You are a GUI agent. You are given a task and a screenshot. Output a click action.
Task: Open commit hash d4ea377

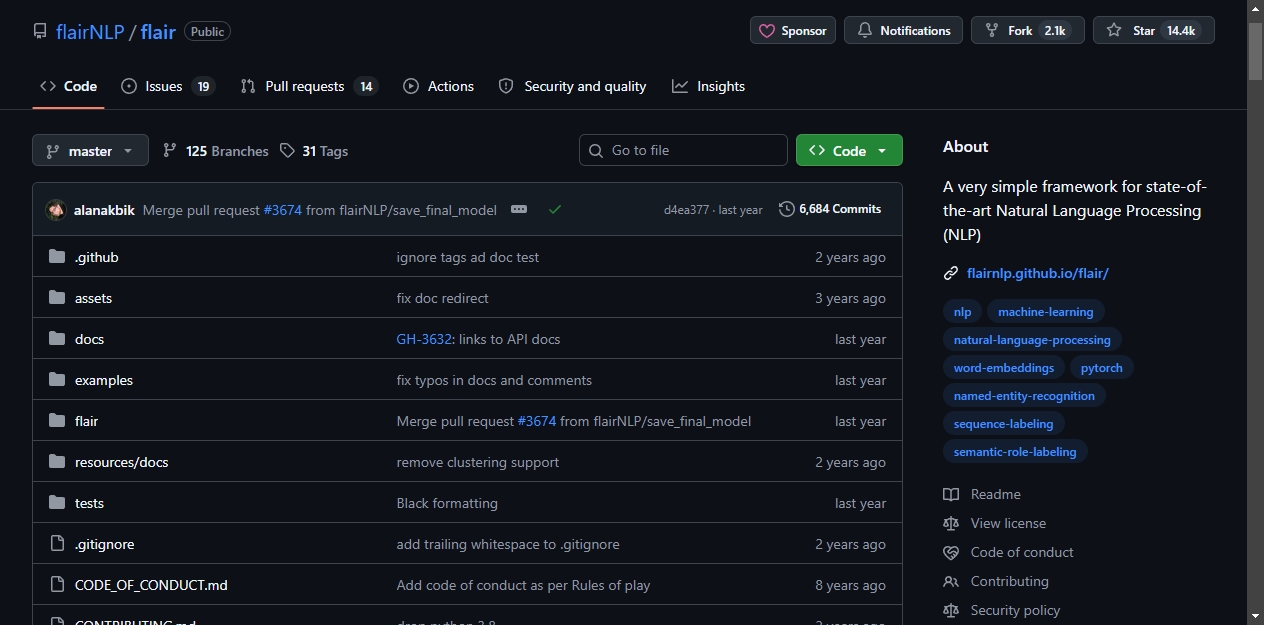(x=686, y=210)
